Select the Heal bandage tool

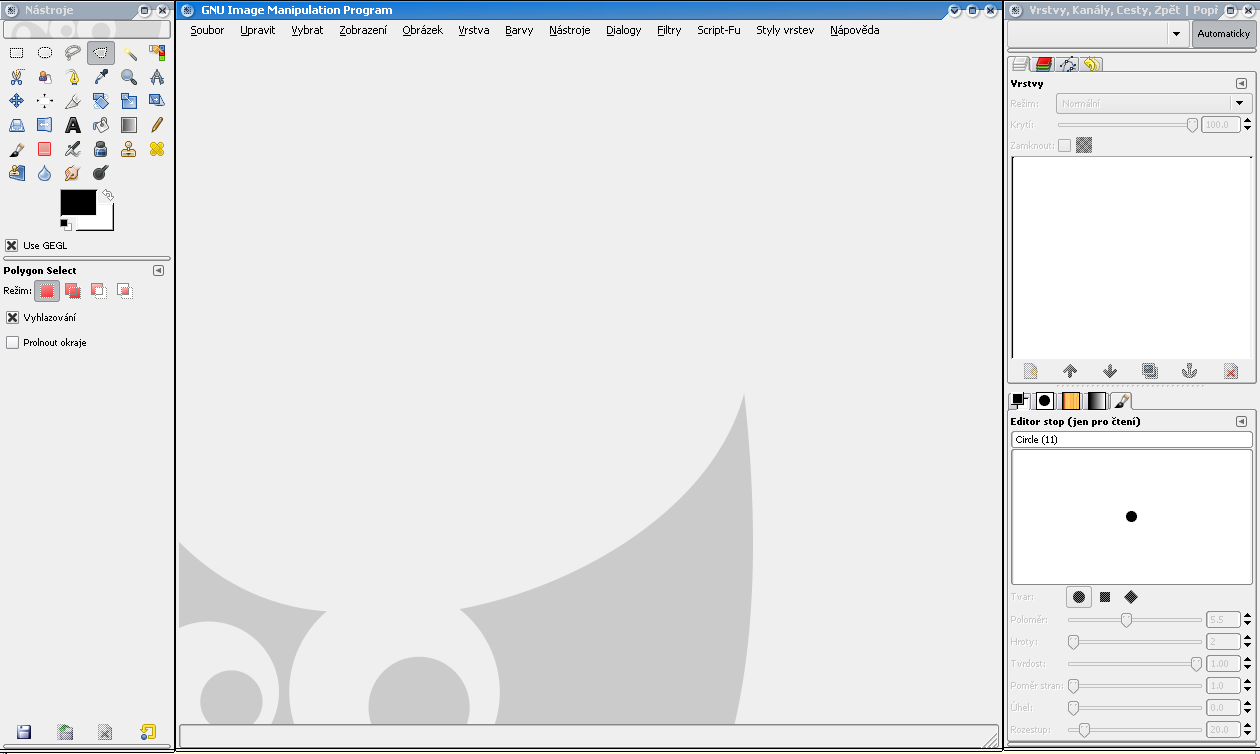coord(157,149)
